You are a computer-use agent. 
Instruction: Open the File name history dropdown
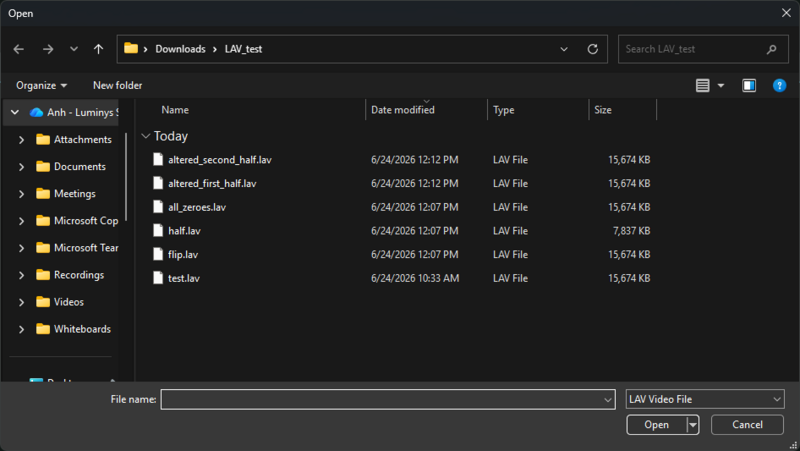coord(608,399)
